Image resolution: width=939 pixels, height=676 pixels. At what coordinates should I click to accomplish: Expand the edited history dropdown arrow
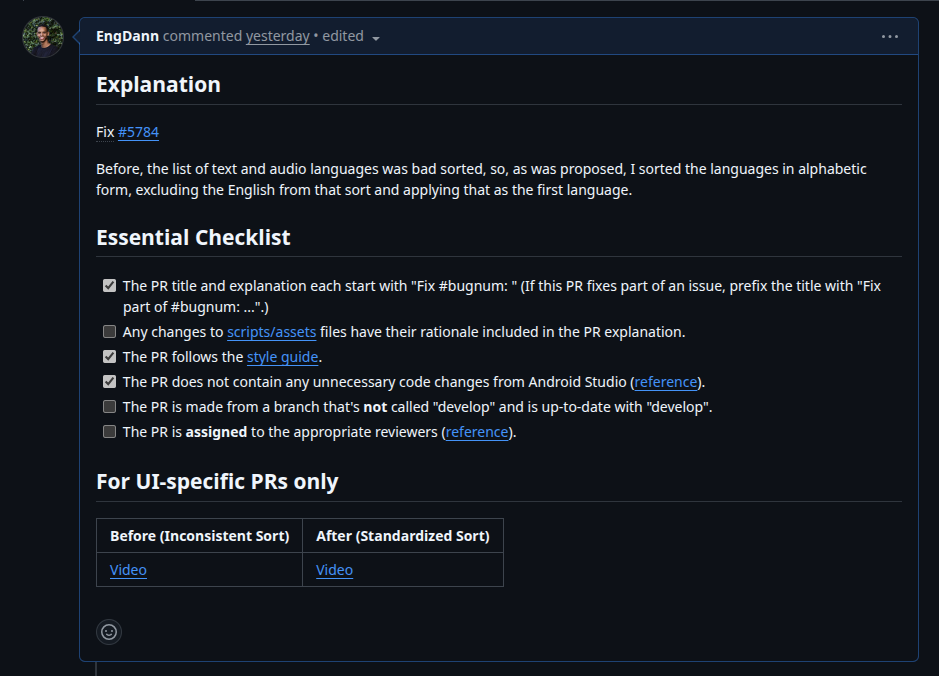(x=376, y=38)
